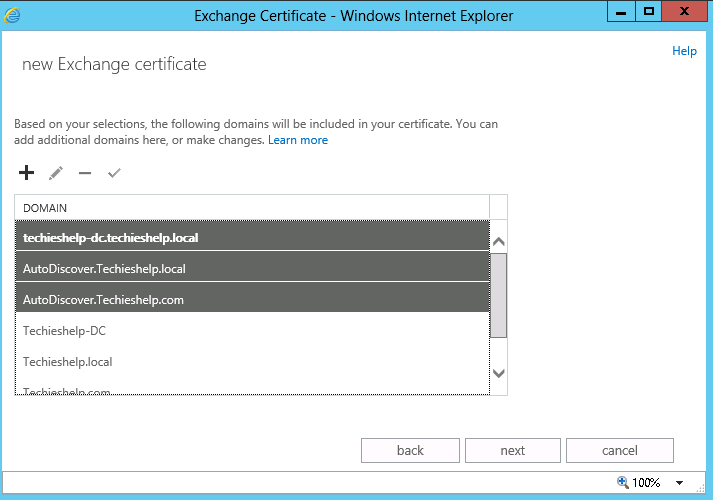Click the plus icon to add a domain
The image size is (713, 500).
[26, 173]
